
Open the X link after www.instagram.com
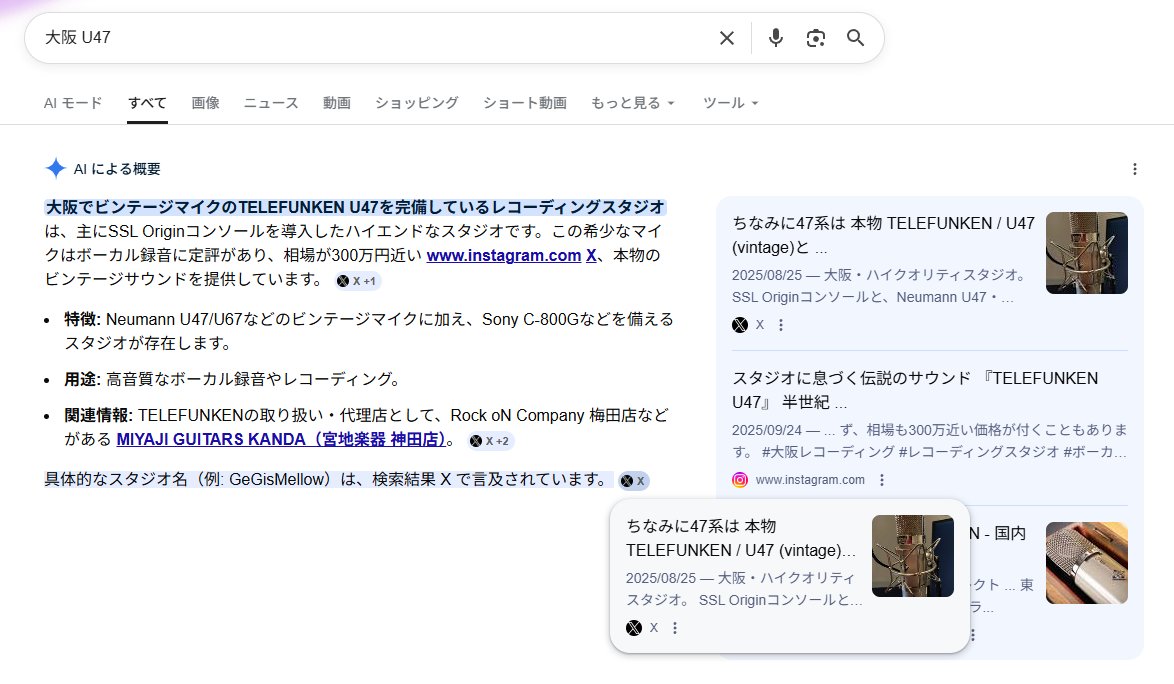pos(591,255)
